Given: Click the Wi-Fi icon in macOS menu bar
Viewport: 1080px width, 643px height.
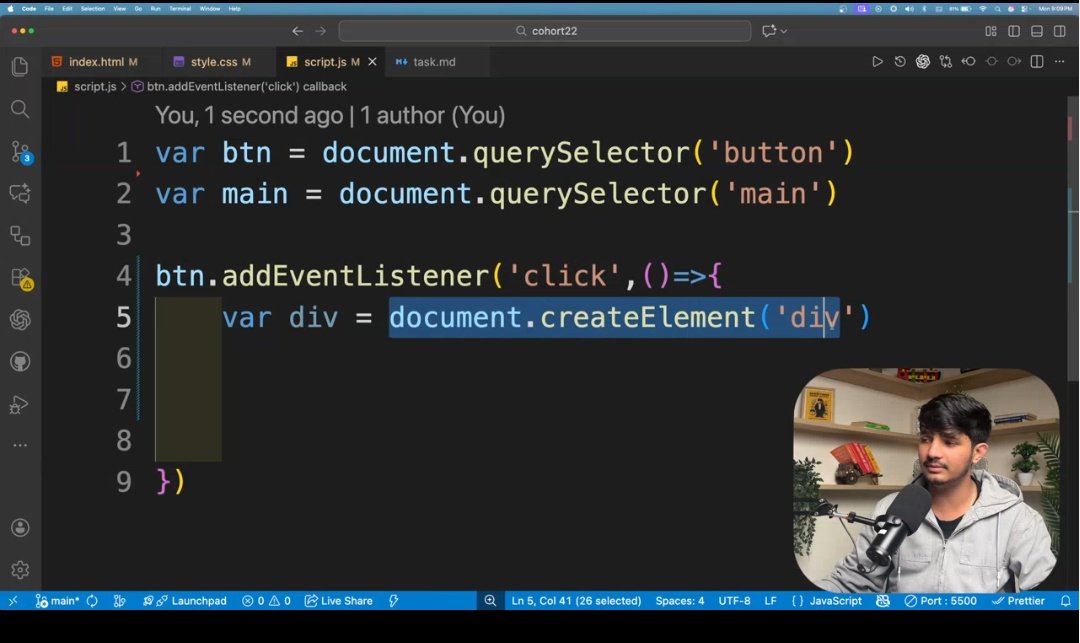Looking at the screenshot, I should click(x=983, y=9).
